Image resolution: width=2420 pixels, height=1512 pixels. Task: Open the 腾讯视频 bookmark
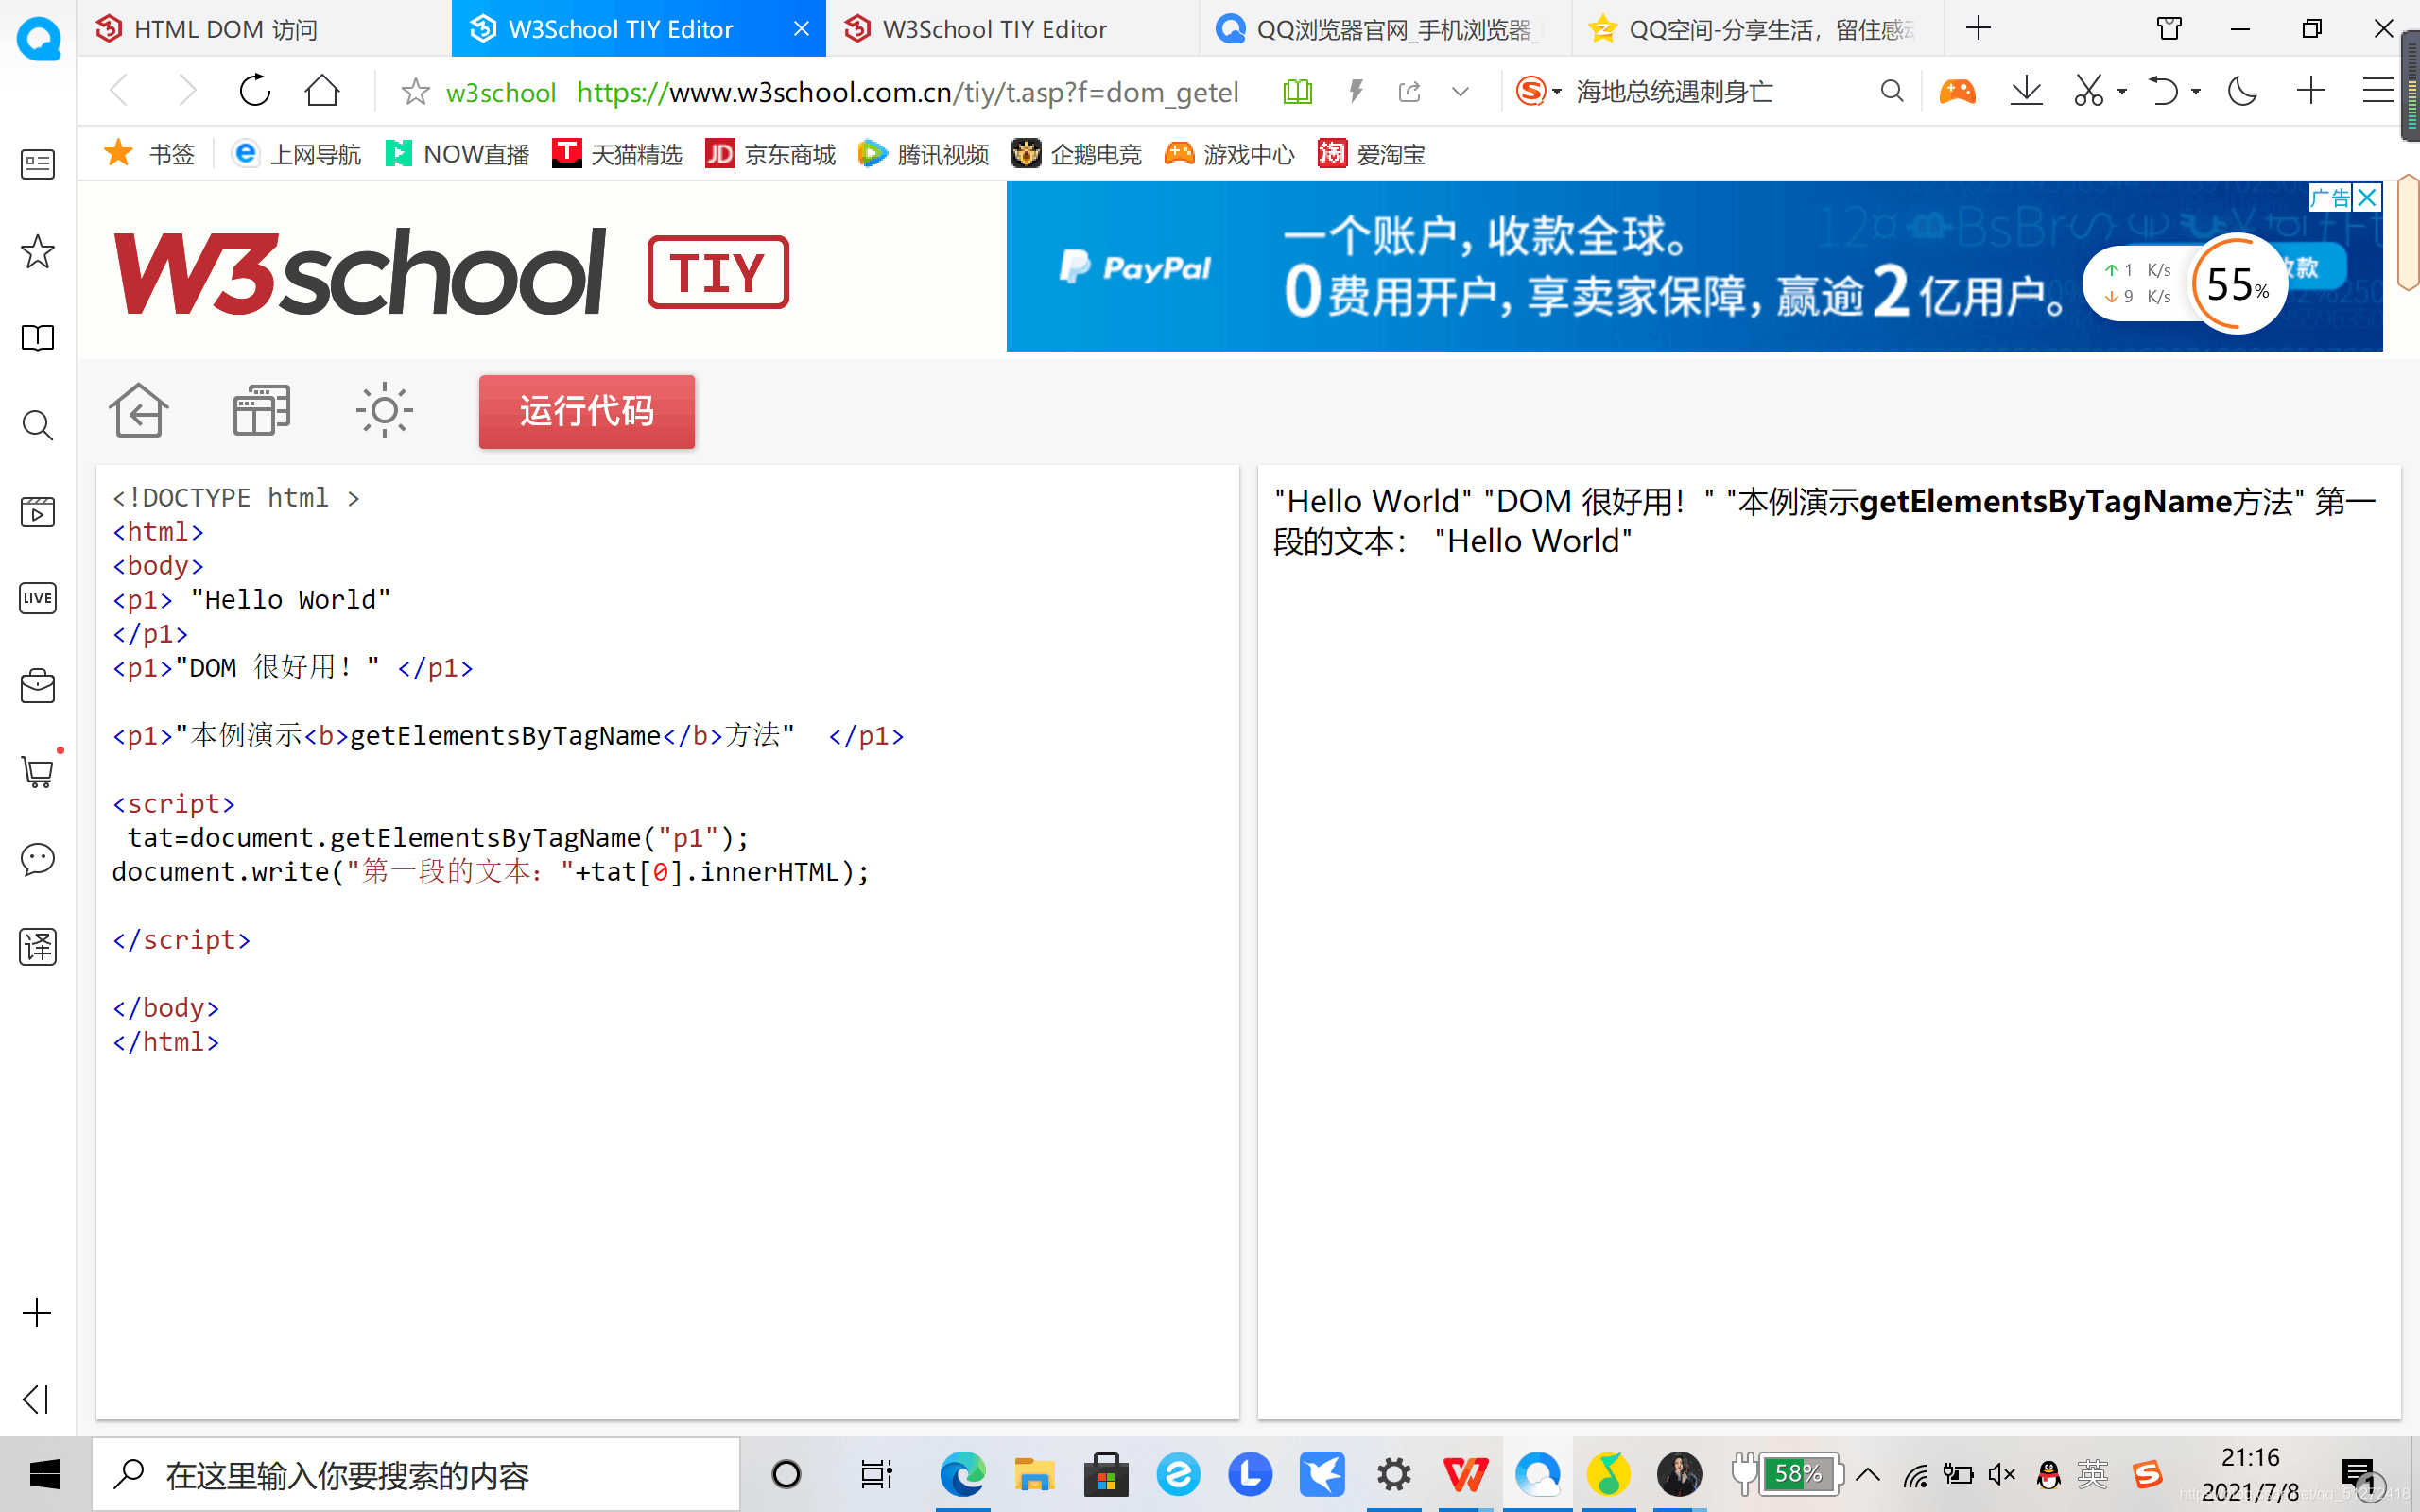click(923, 154)
